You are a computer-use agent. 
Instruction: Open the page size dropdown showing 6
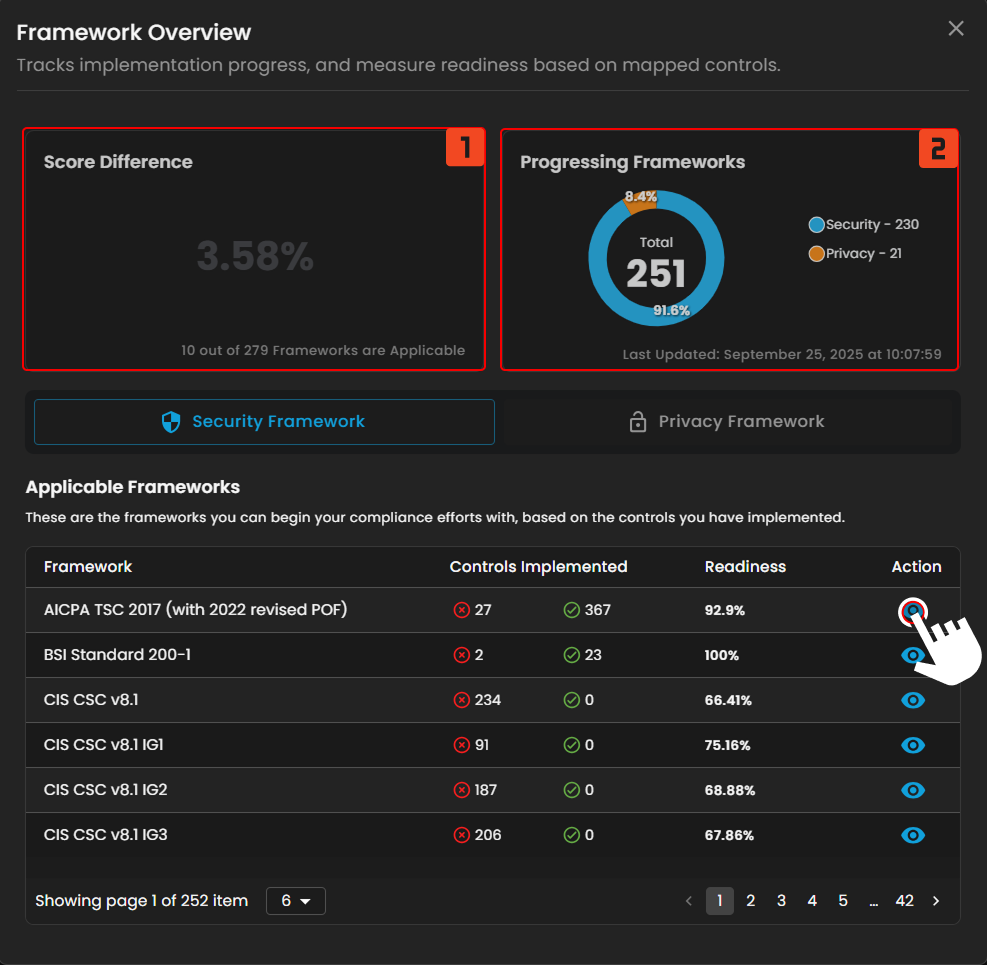(296, 901)
